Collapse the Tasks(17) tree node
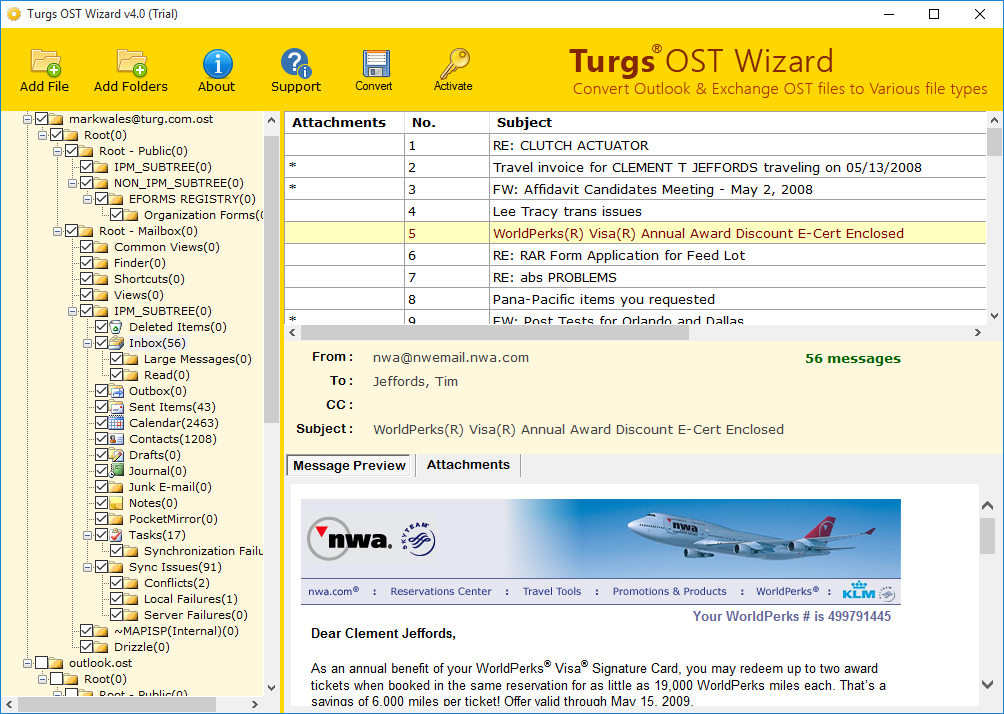This screenshot has width=1004, height=714. pos(87,535)
